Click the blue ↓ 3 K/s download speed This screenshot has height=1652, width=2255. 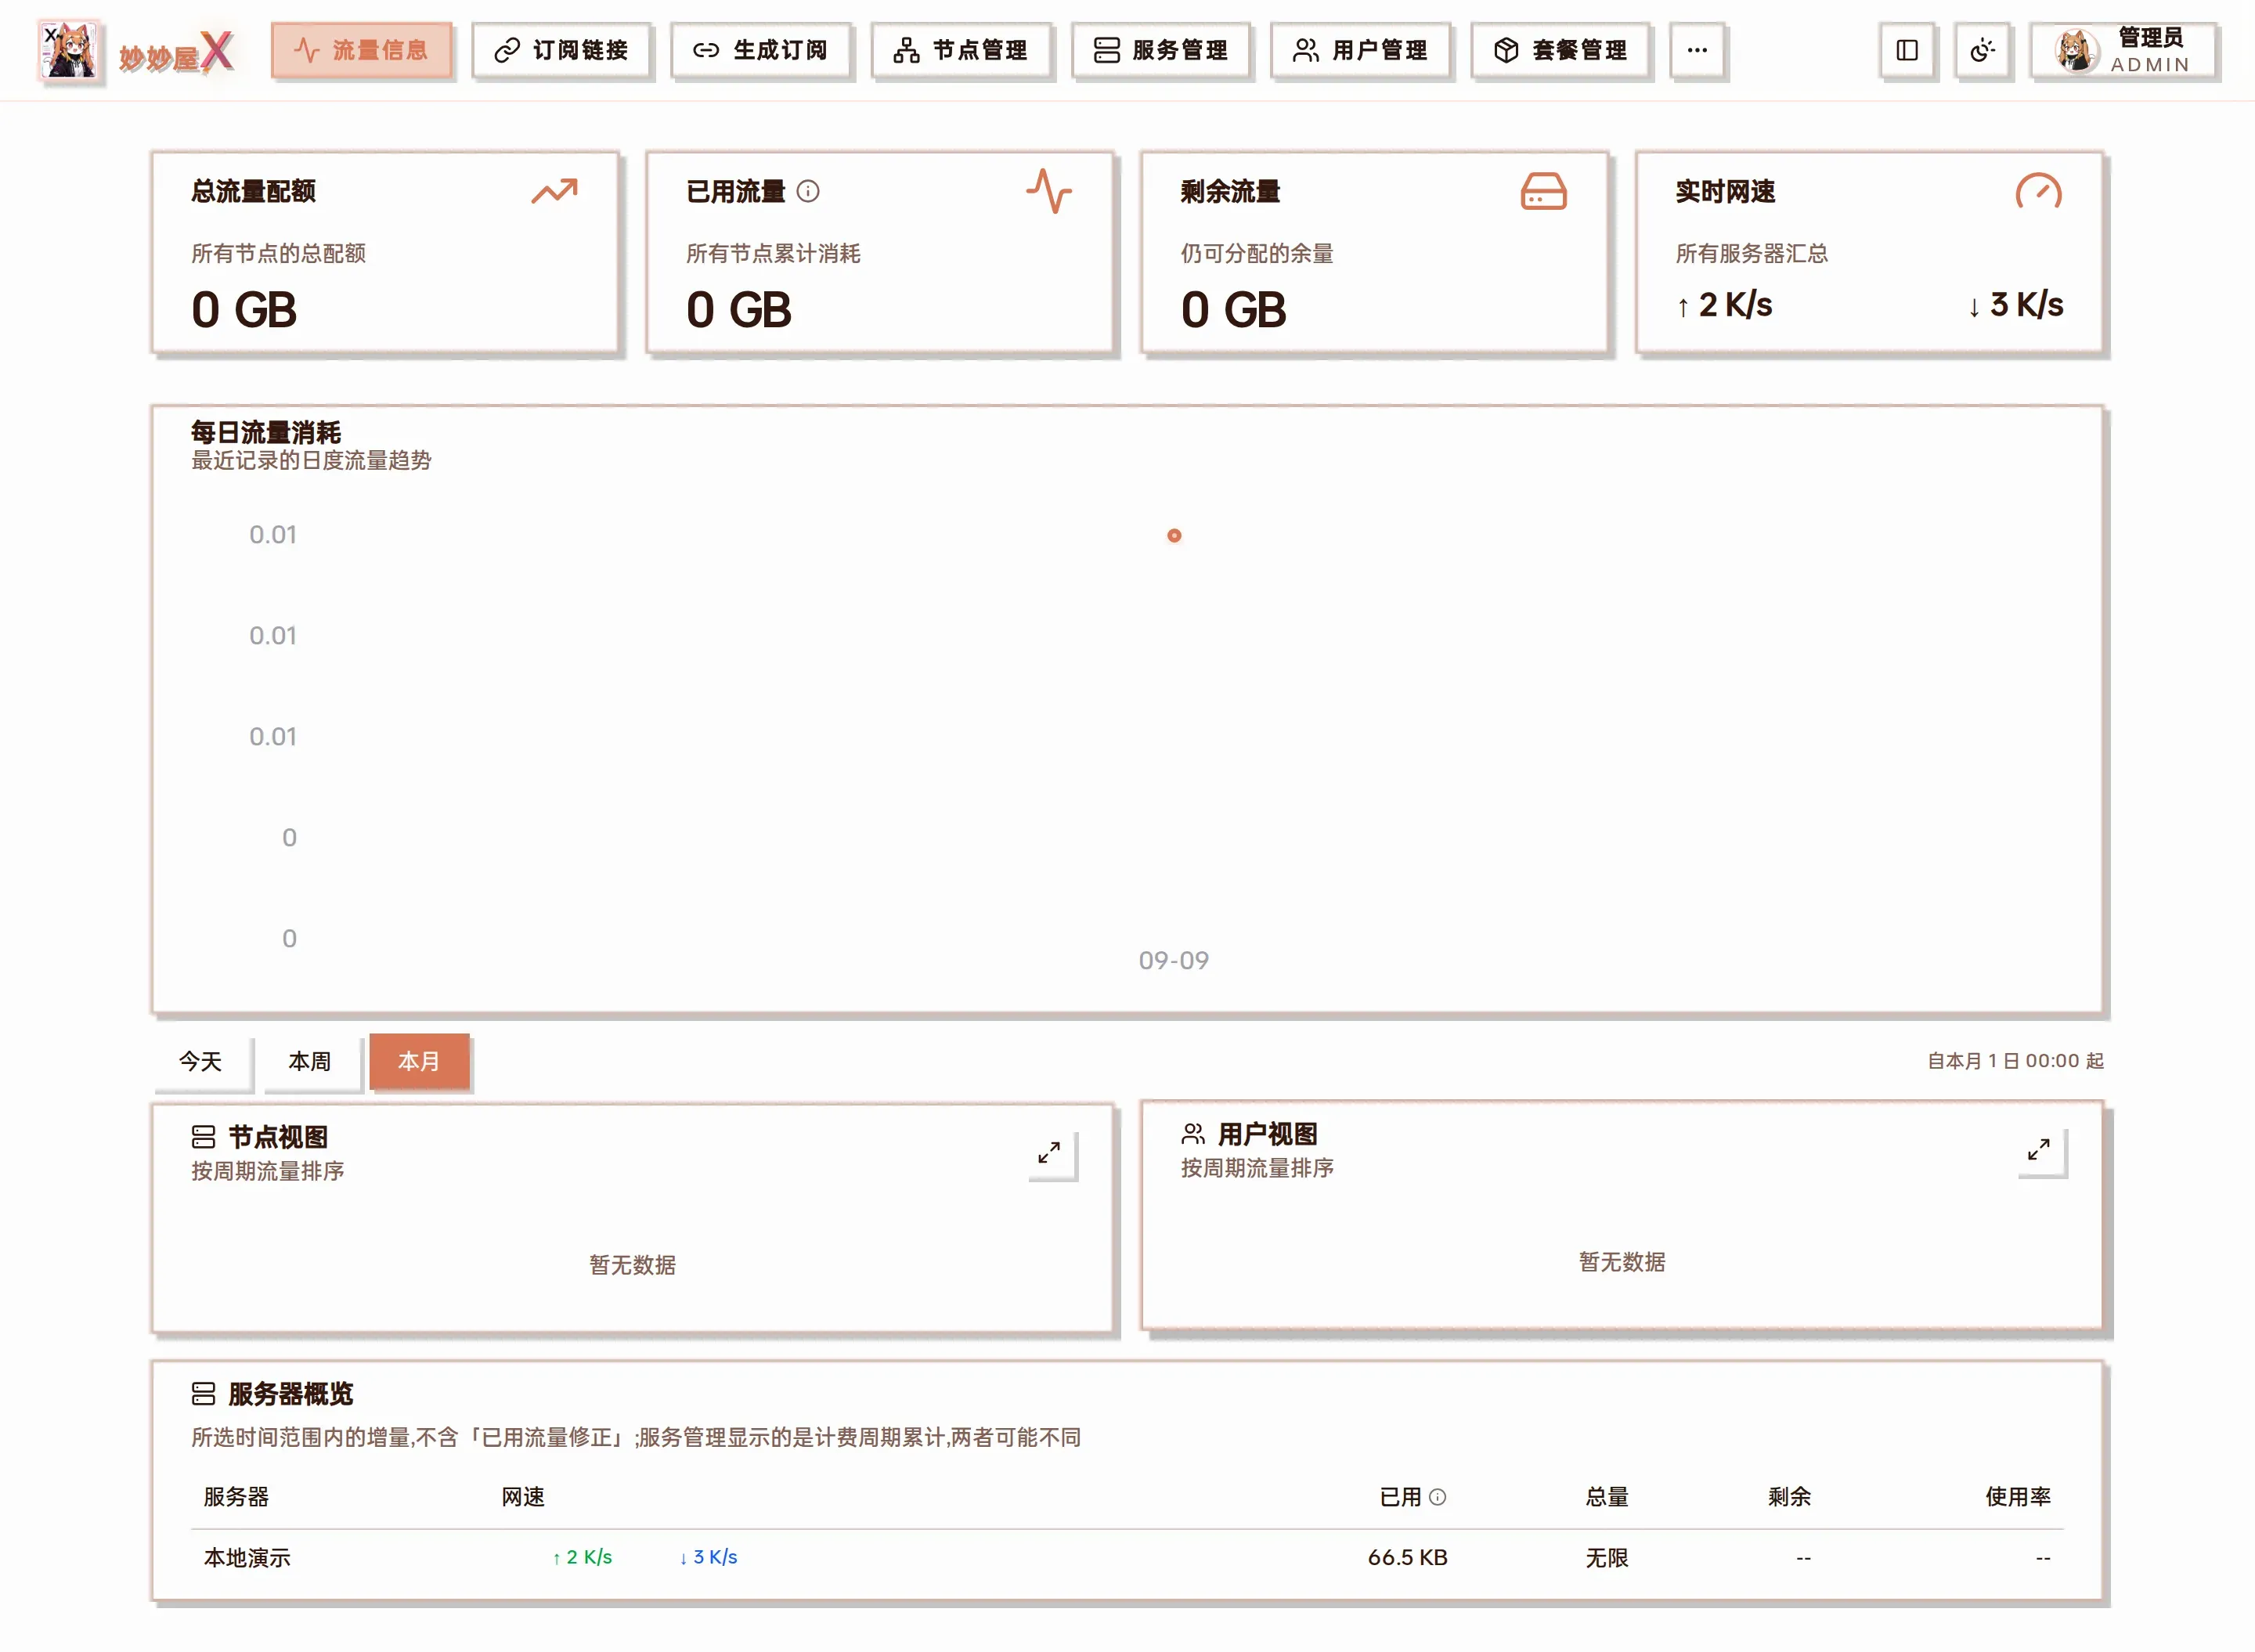pos(708,1558)
